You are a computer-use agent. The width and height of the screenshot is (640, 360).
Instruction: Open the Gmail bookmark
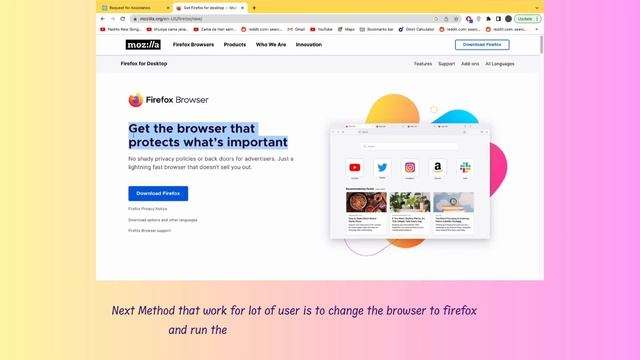click(x=296, y=29)
